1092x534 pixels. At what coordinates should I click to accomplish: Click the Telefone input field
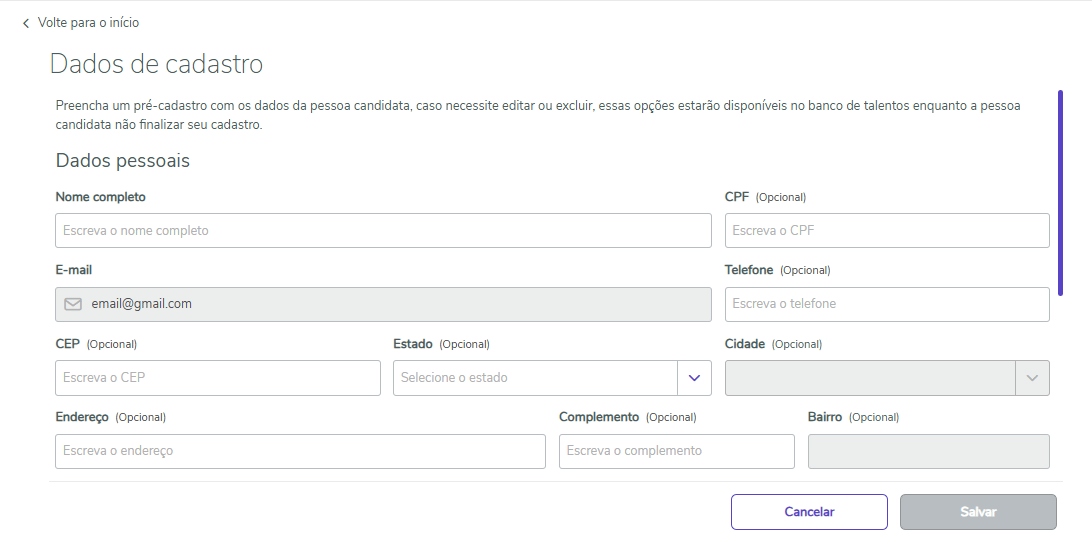coord(887,304)
